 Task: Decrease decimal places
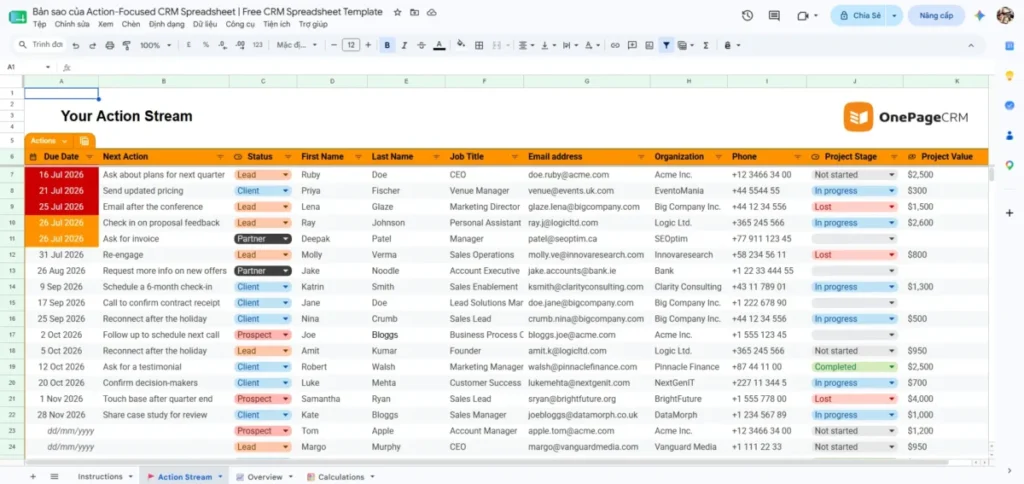coord(223,45)
